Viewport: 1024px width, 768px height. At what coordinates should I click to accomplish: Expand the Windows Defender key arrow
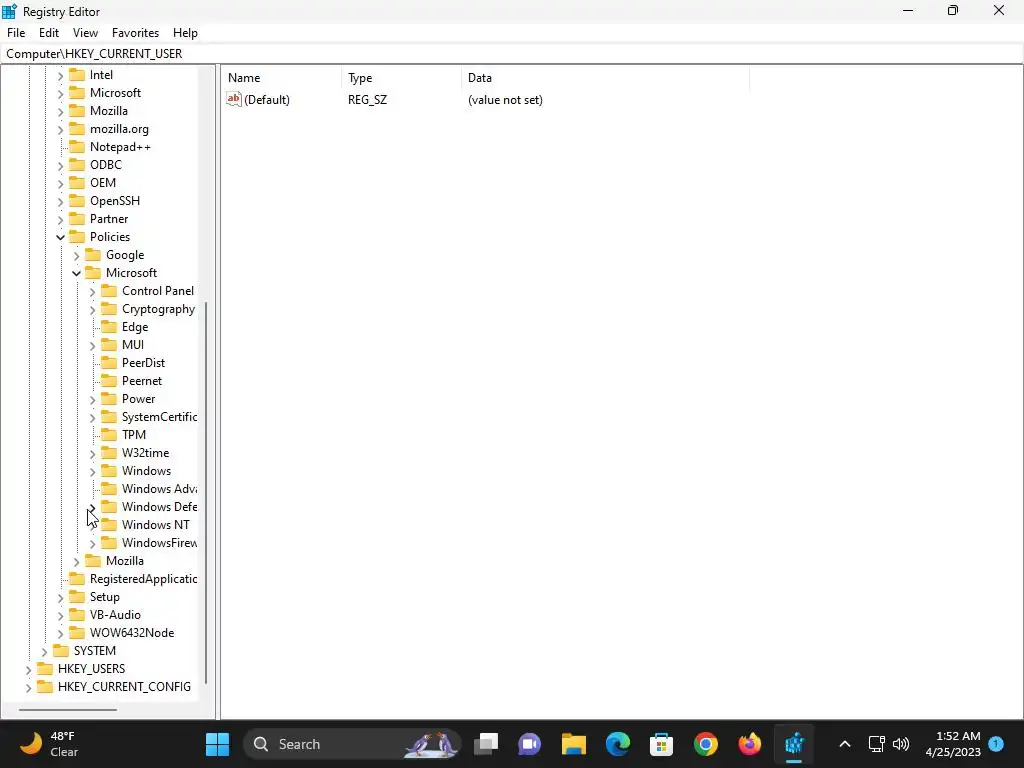click(92, 507)
